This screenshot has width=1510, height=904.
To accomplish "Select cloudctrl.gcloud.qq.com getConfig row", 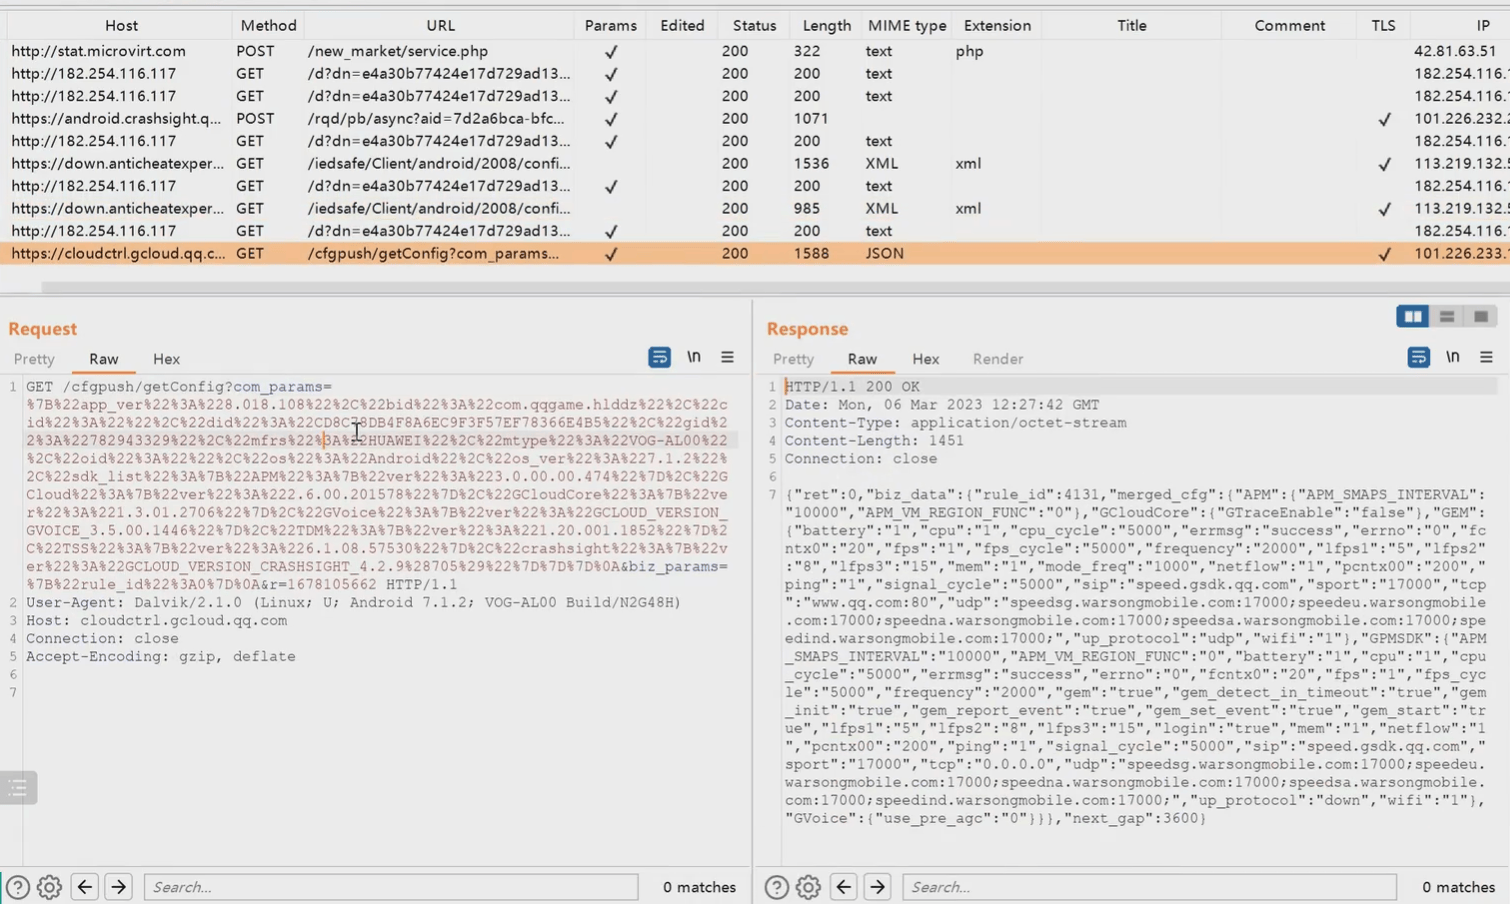I will 755,253.
